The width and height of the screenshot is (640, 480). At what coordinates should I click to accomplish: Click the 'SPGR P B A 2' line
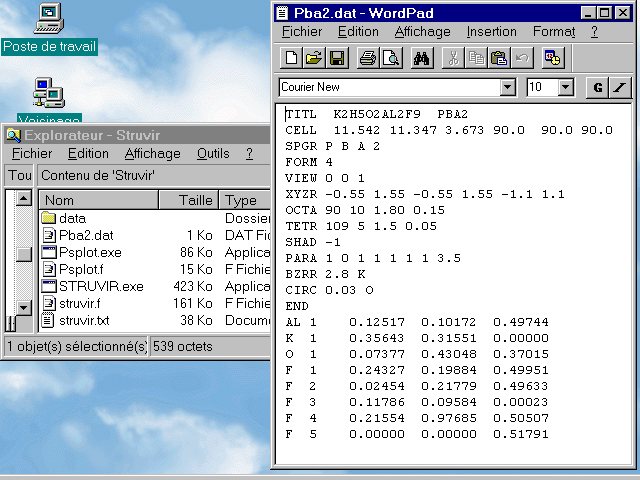(333, 146)
